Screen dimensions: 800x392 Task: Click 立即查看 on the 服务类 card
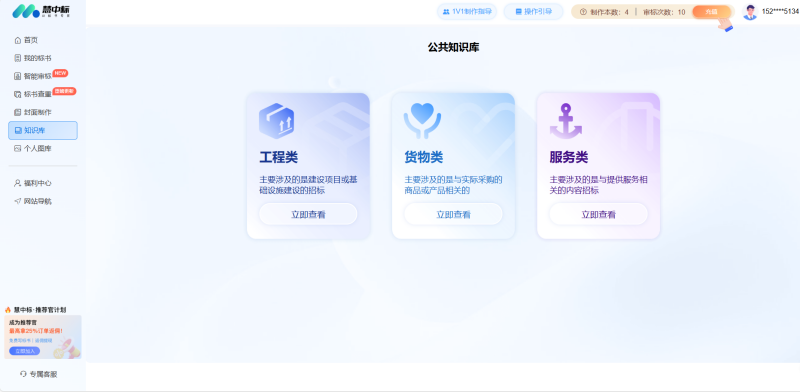coord(598,214)
